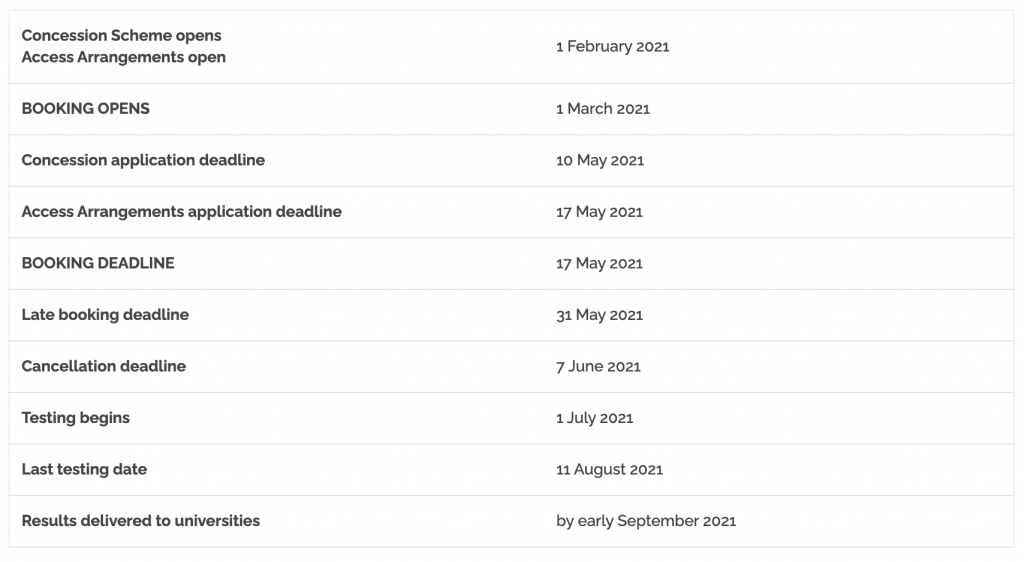1024x562 pixels.
Task: Select the '1 March 2021' date
Action: 603,108
